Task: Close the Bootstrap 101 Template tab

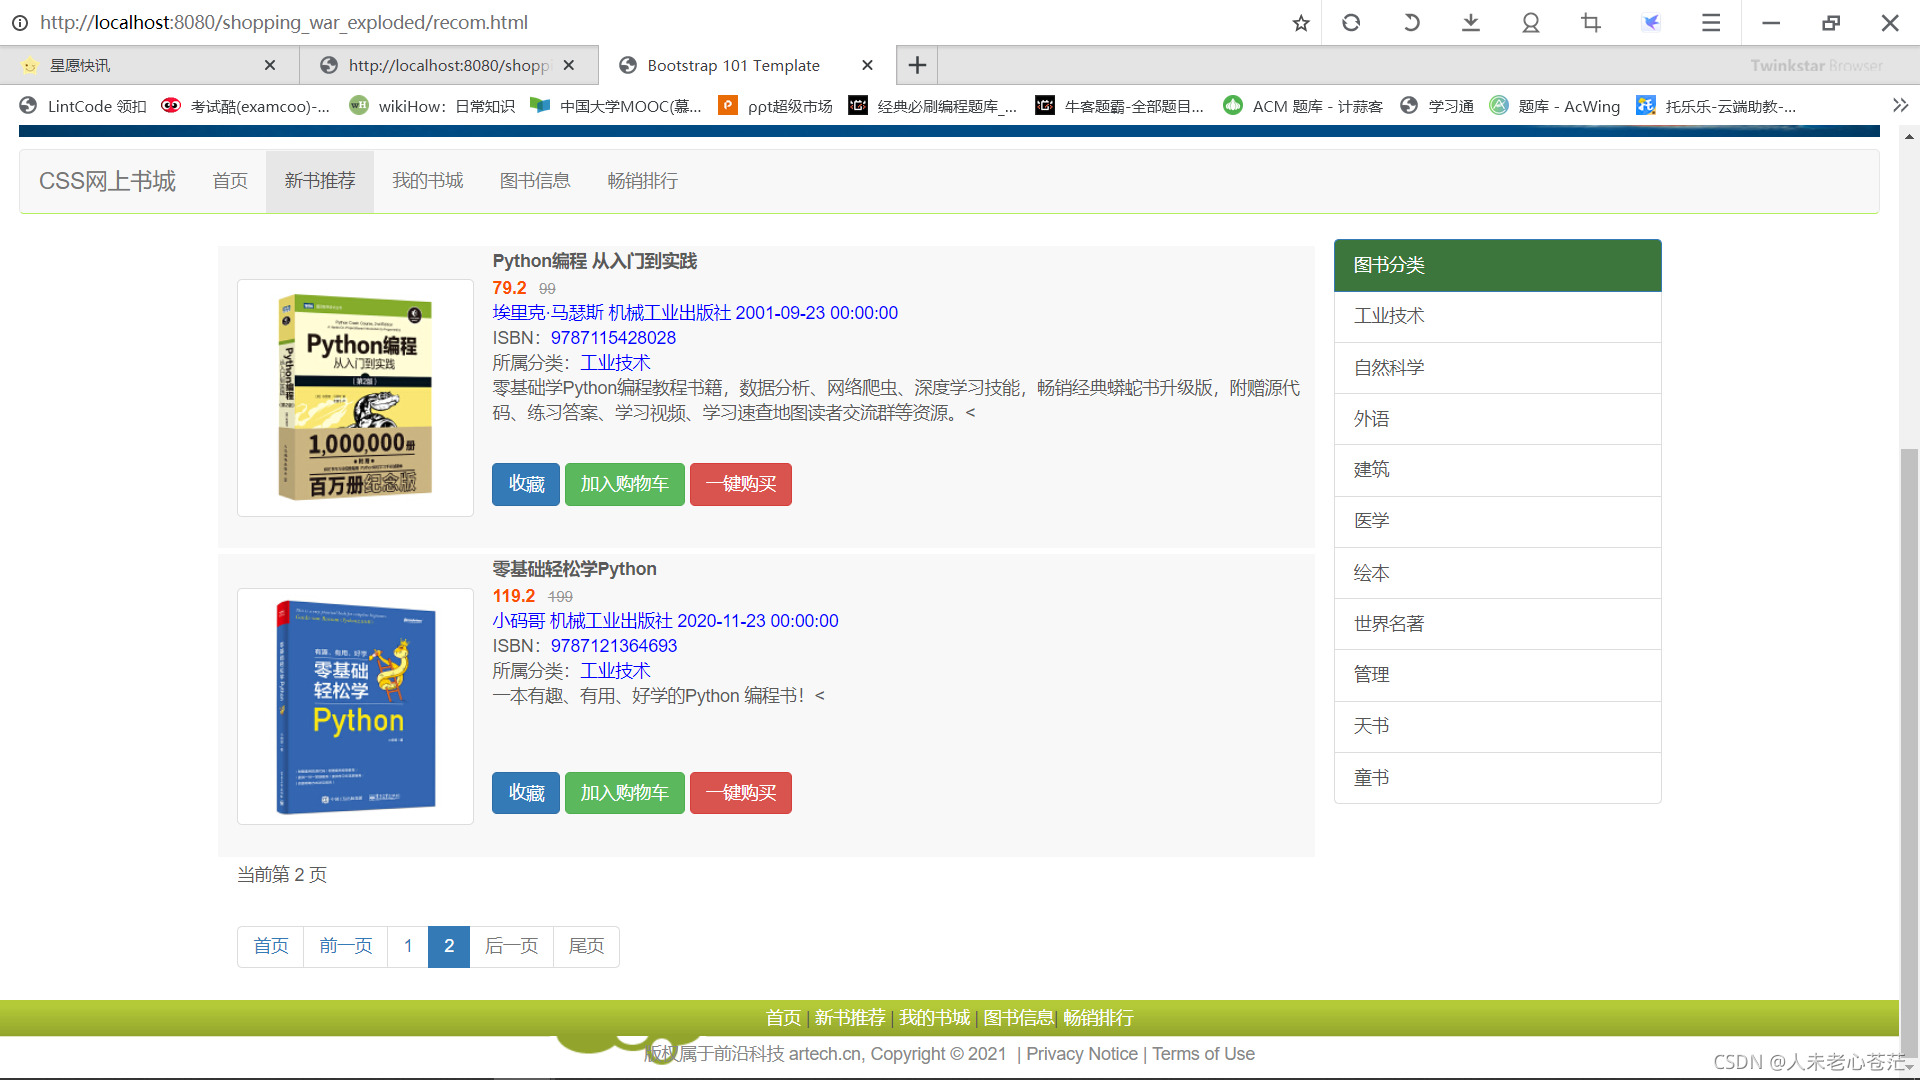Action: click(867, 66)
